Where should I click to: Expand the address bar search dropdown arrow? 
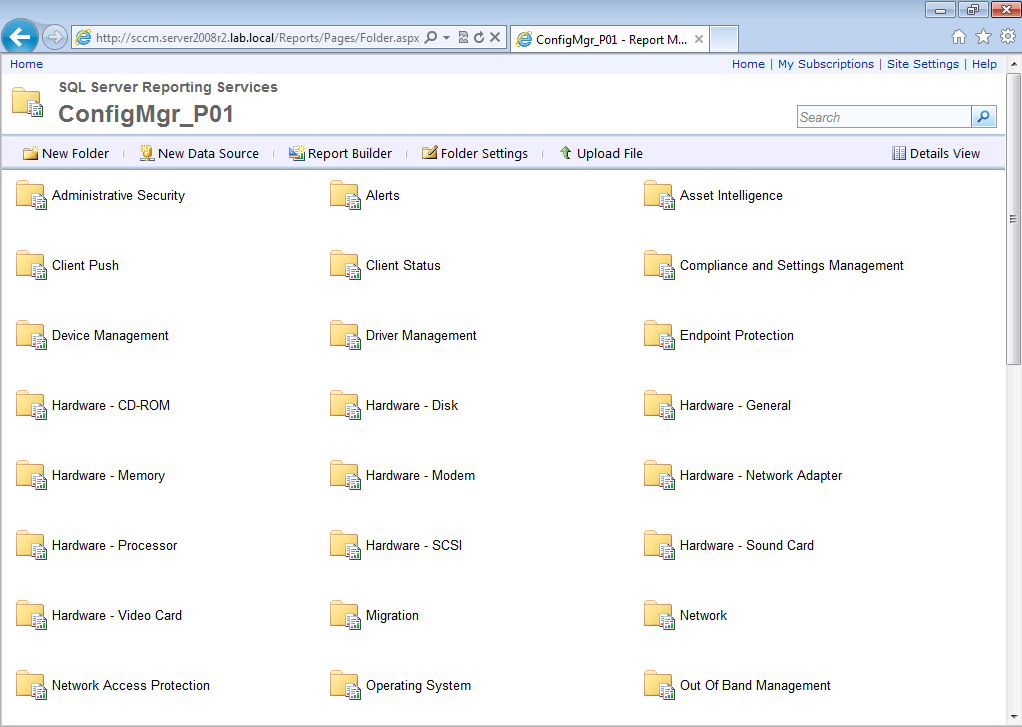pyautogui.click(x=446, y=38)
